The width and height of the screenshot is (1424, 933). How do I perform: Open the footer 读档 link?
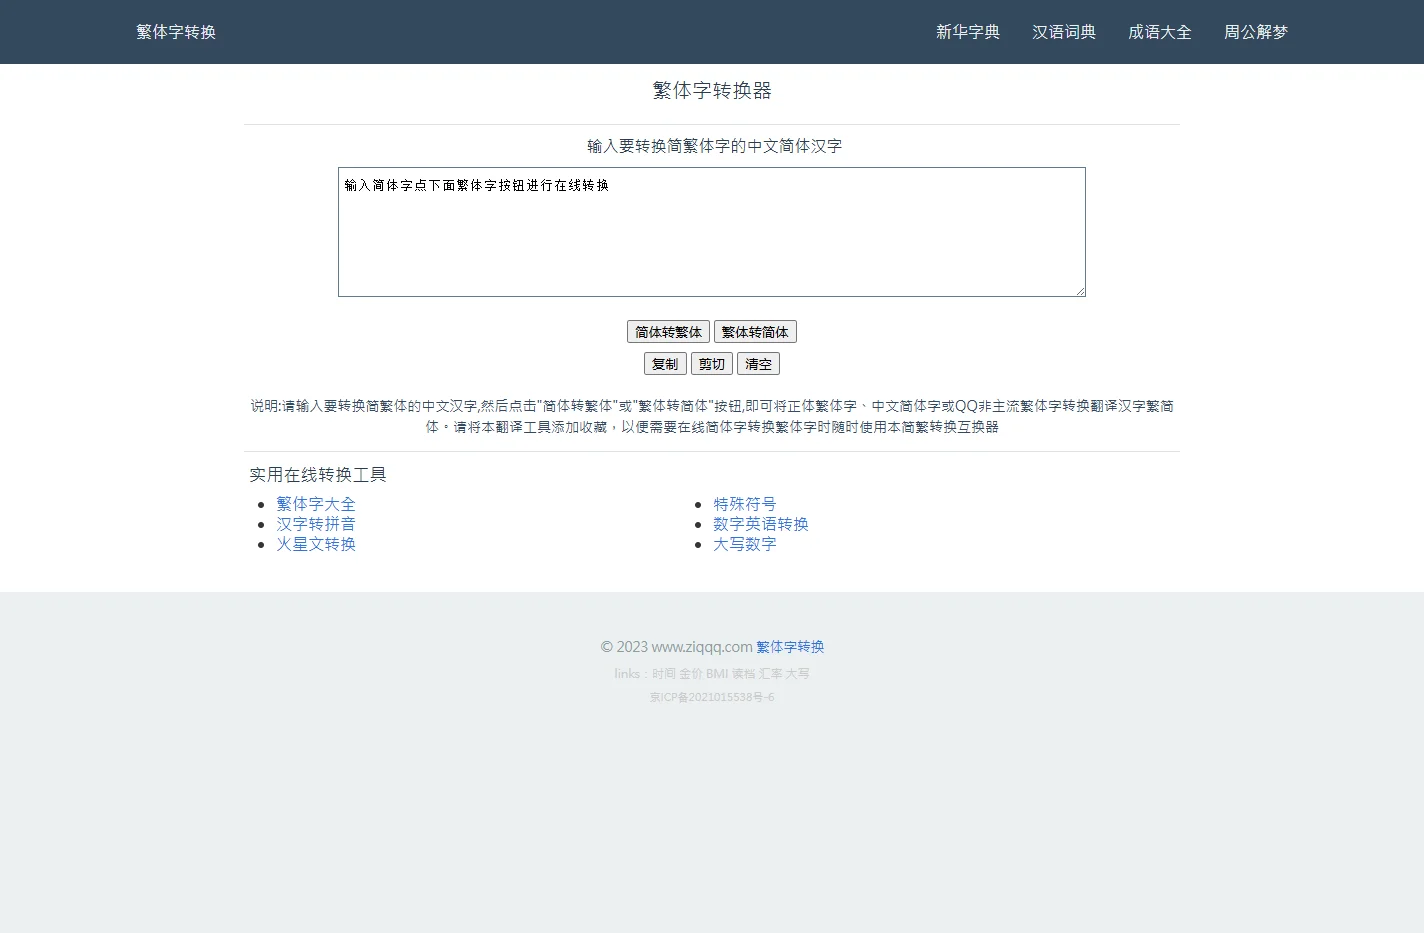pyautogui.click(x=743, y=674)
